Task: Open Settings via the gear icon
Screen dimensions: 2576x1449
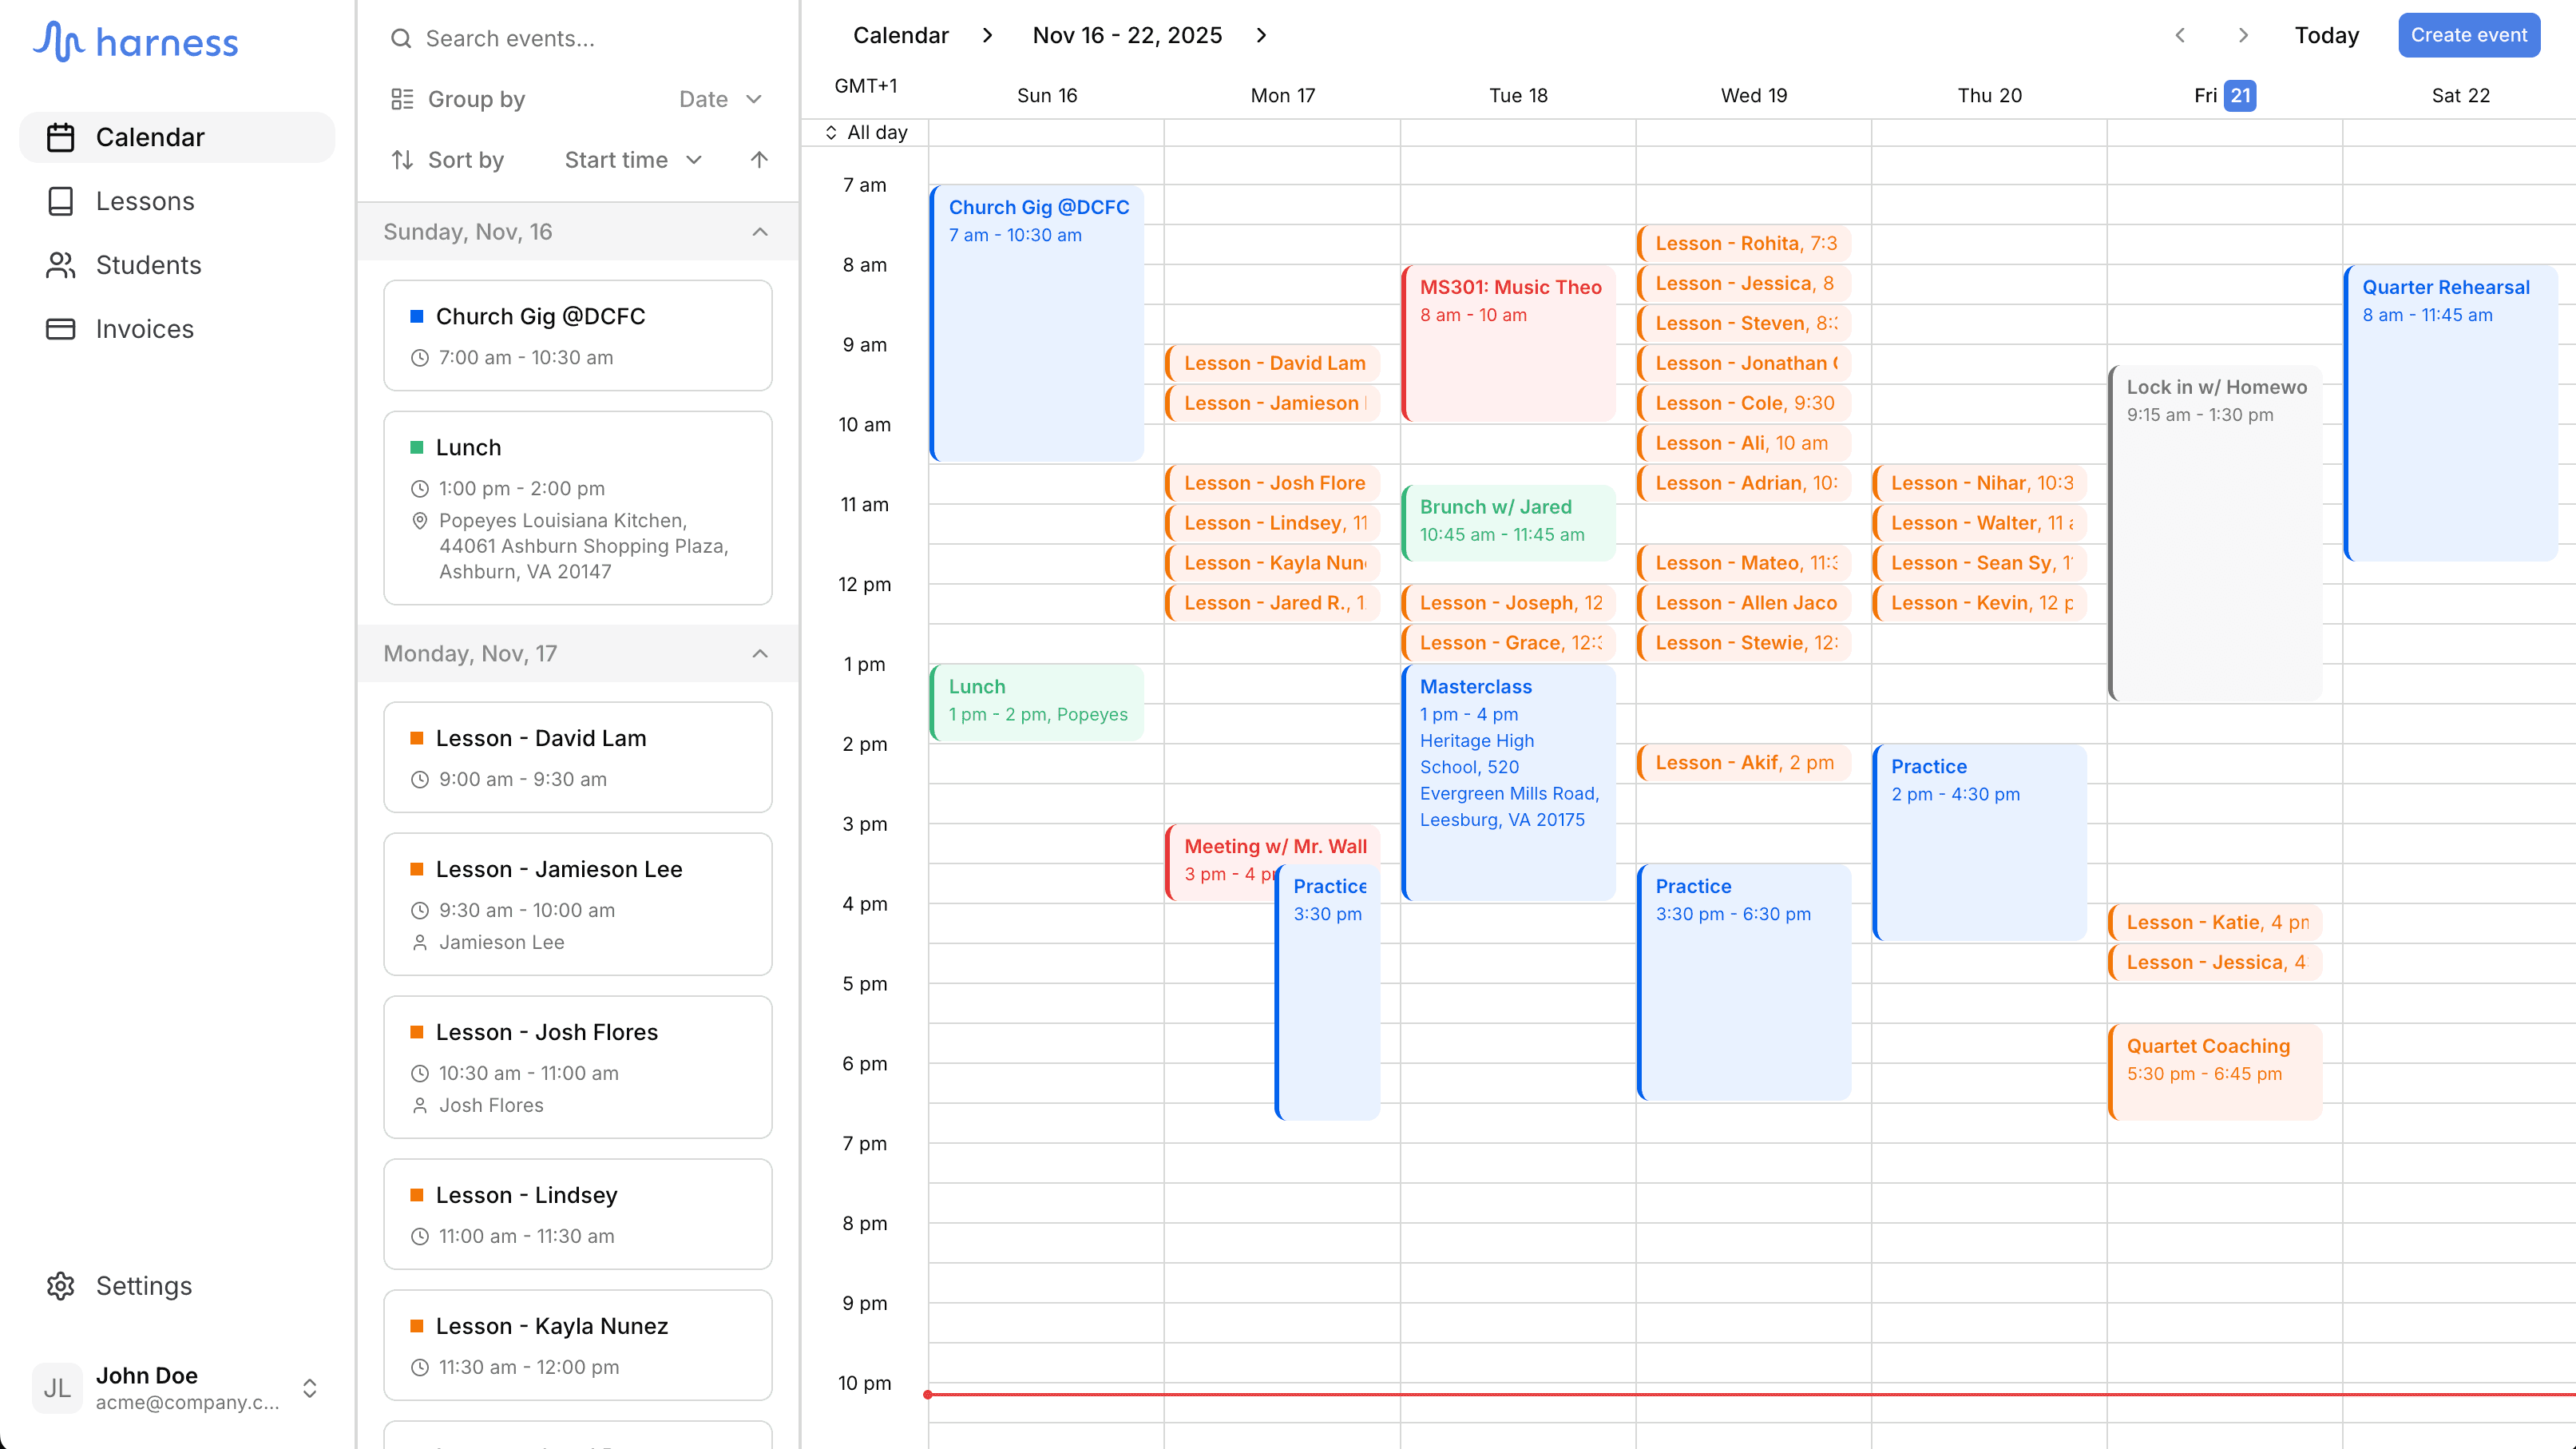Action: click(60, 1286)
